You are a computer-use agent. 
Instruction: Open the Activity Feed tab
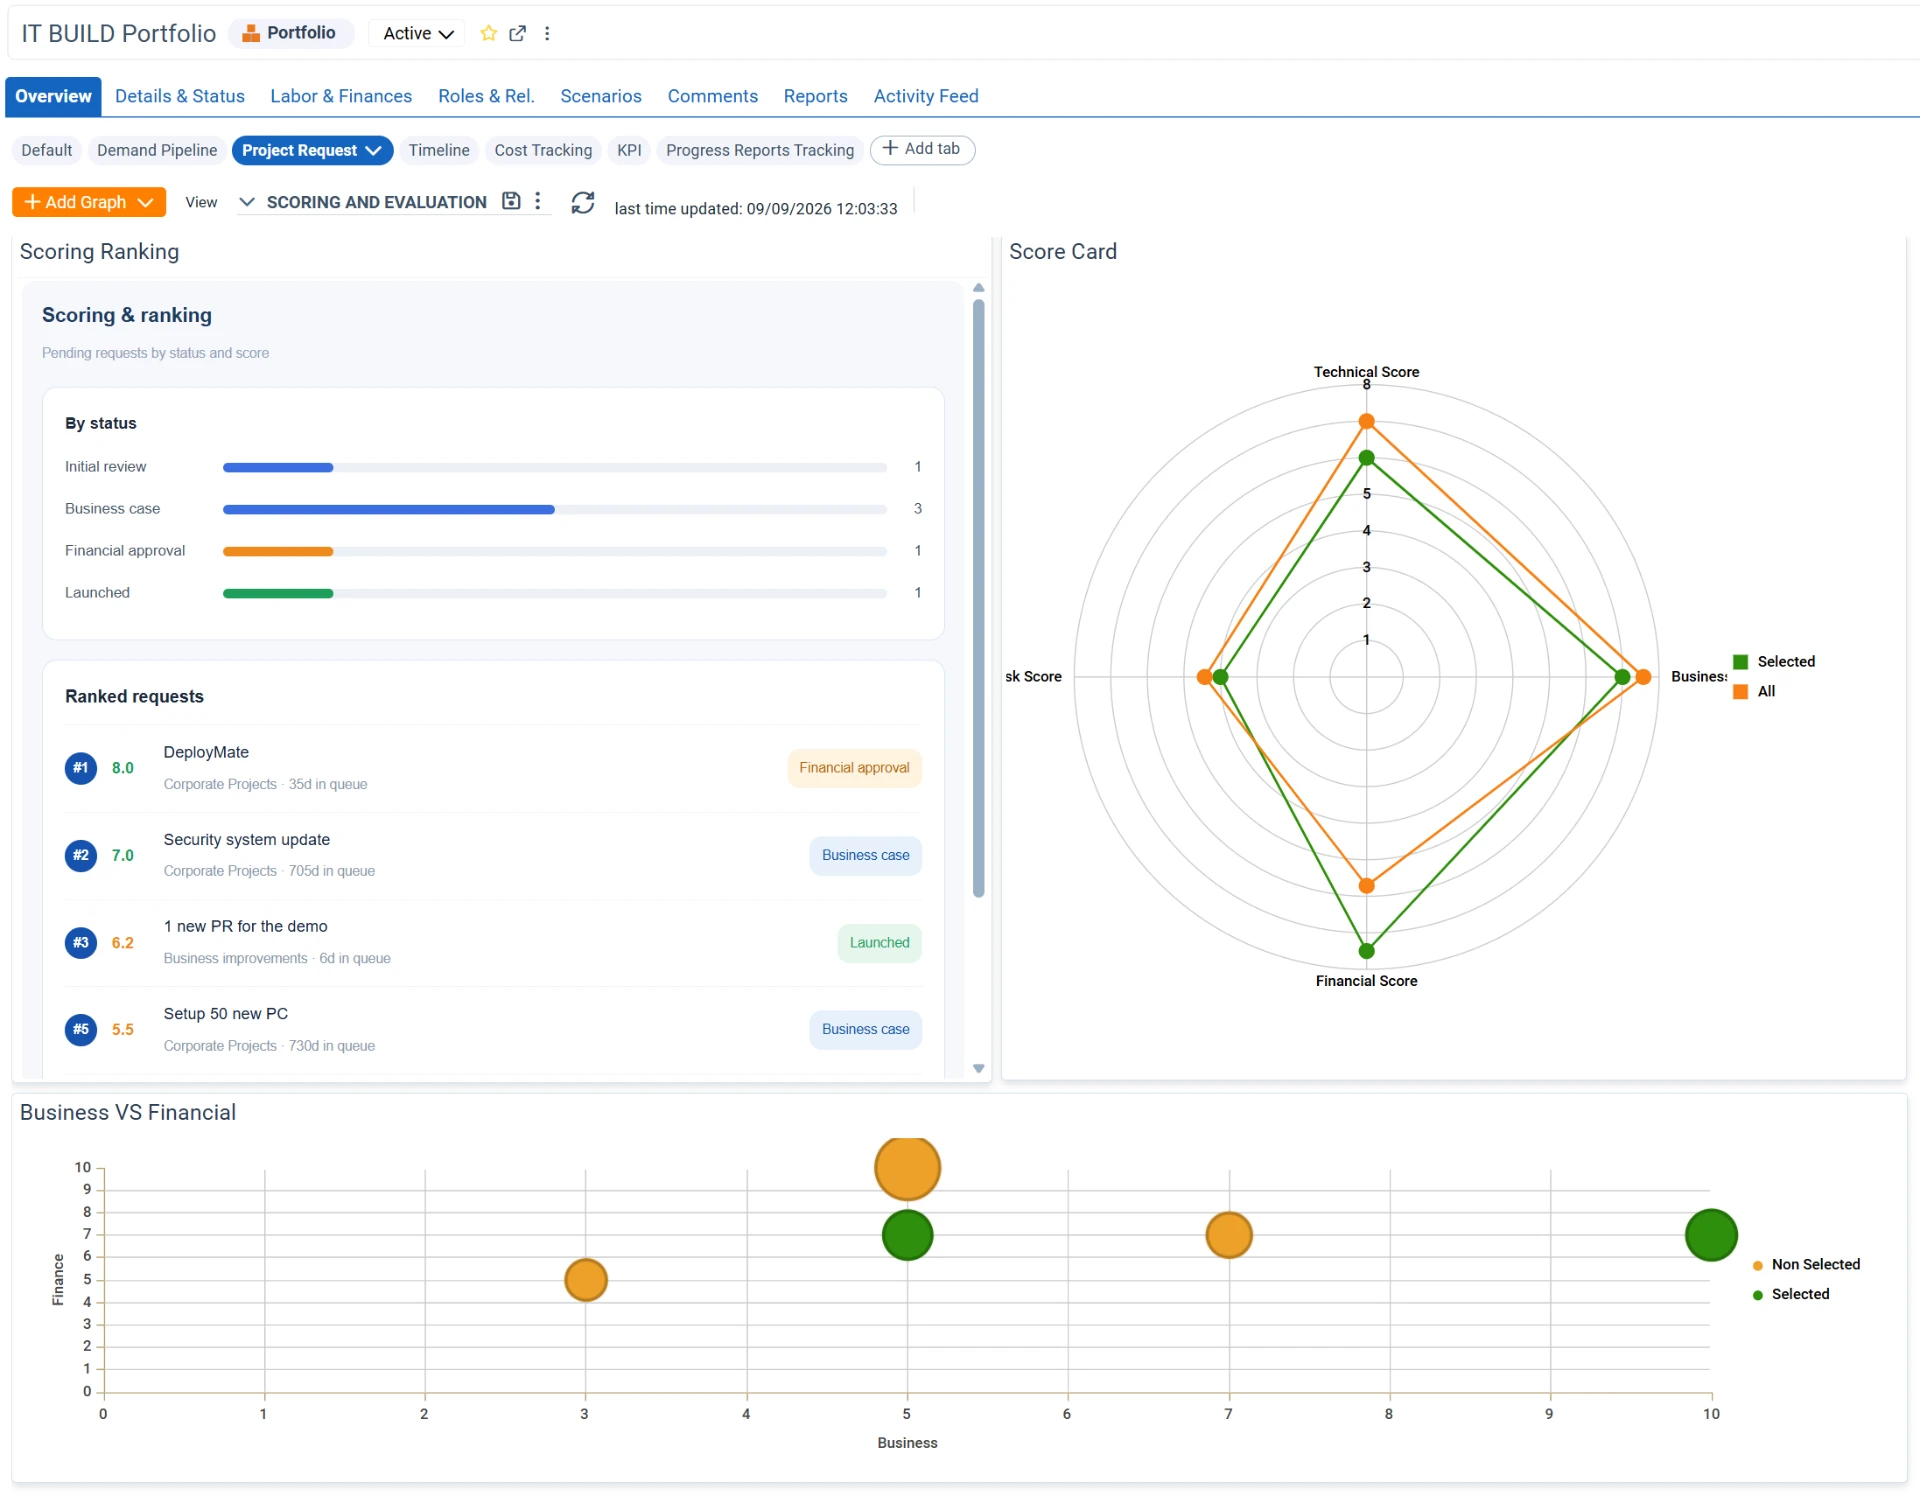click(x=926, y=96)
